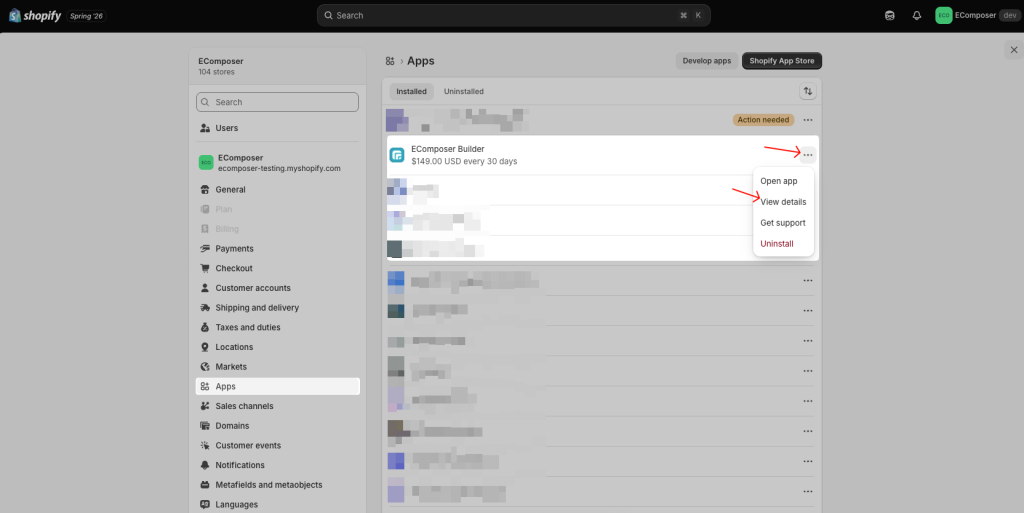Screen dimensions: 1024x513
Task: Click the Spring '26 edition badge
Action: point(86,16)
